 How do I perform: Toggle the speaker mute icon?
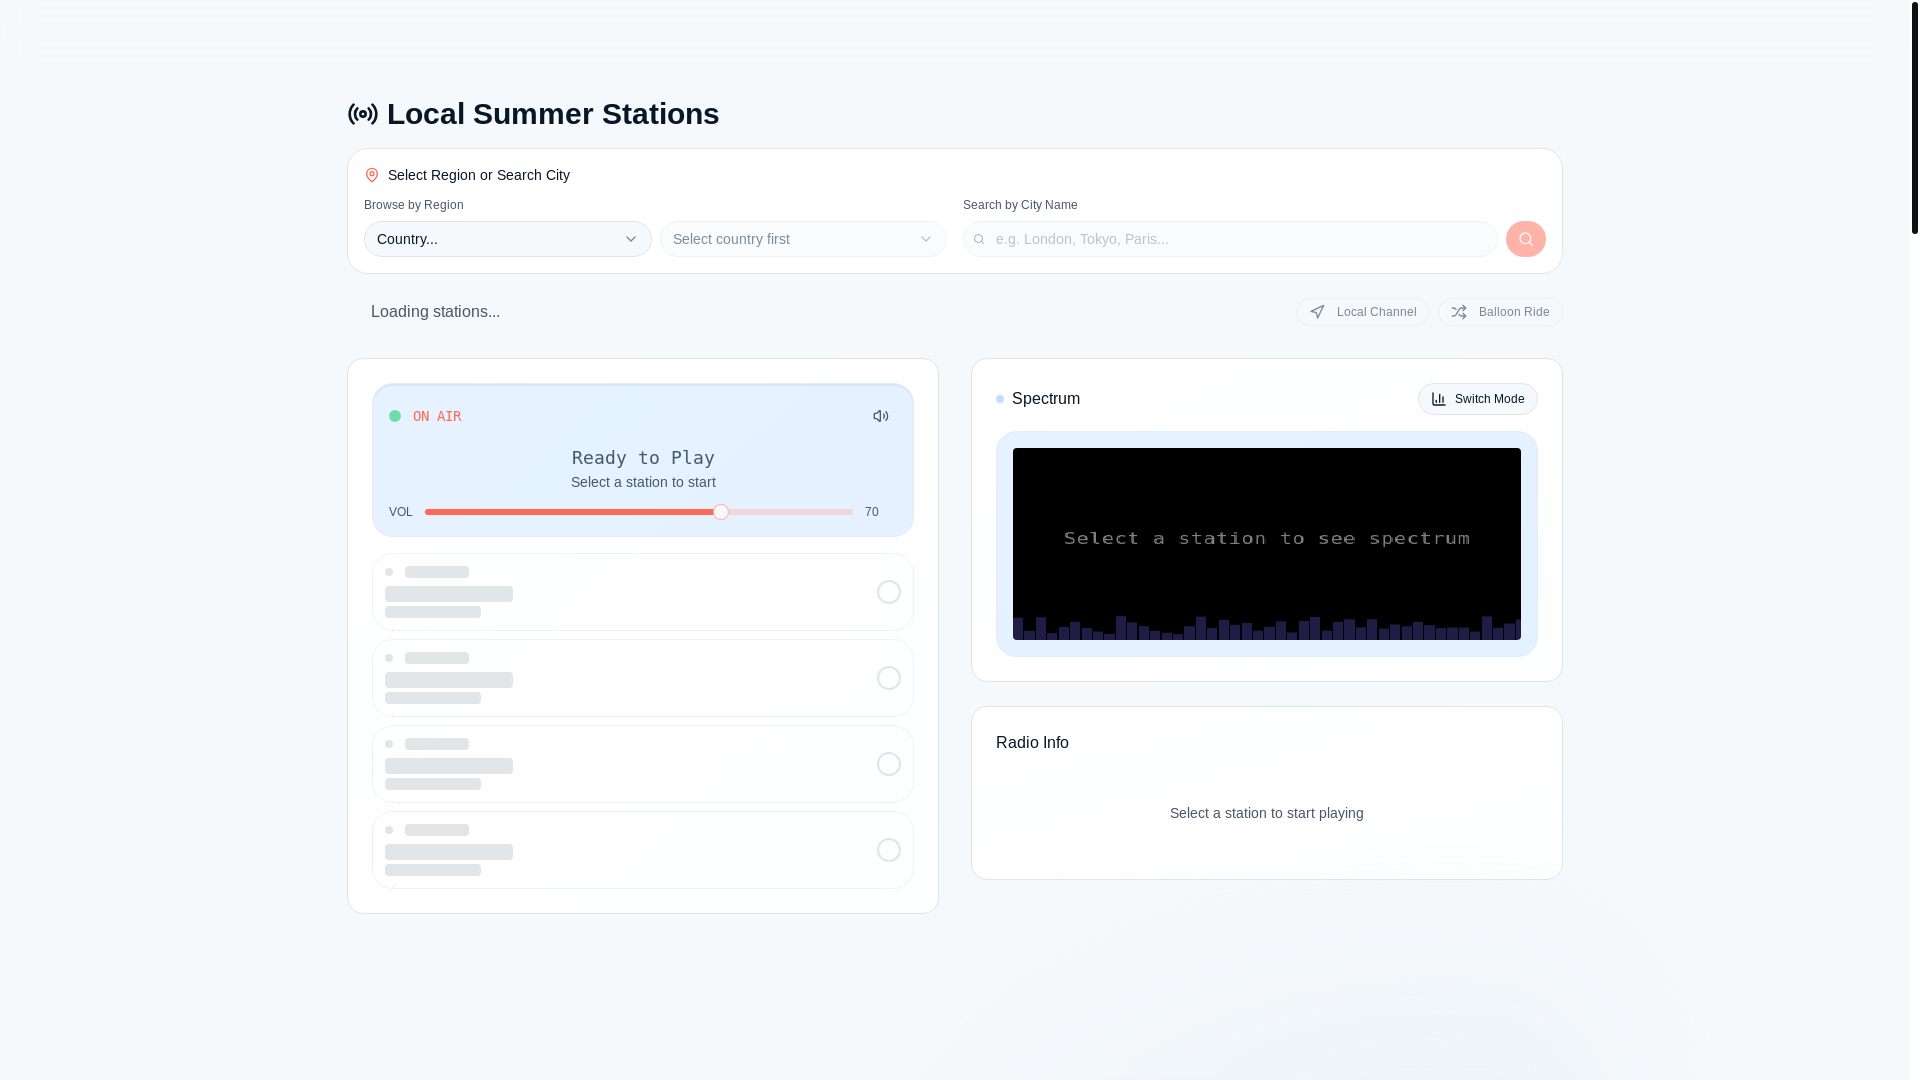coord(881,416)
